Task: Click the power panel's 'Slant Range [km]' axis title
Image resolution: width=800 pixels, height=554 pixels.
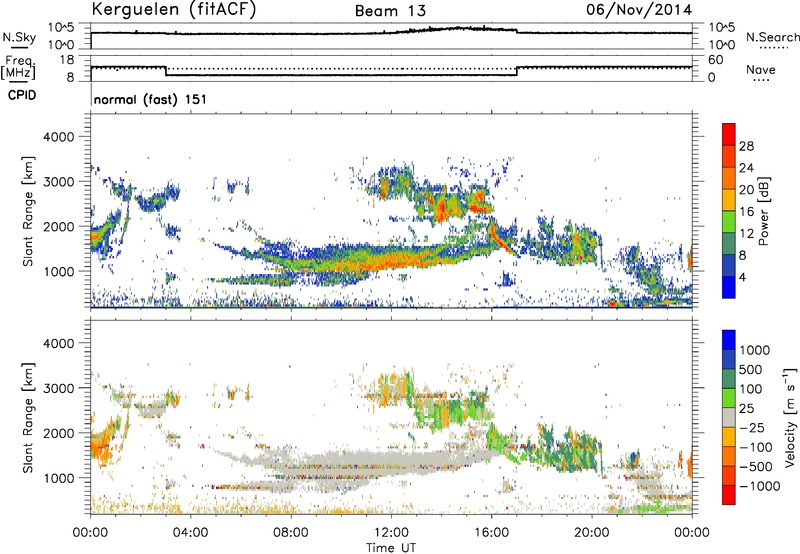Action: pyautogui.click(x=28, y=211)
